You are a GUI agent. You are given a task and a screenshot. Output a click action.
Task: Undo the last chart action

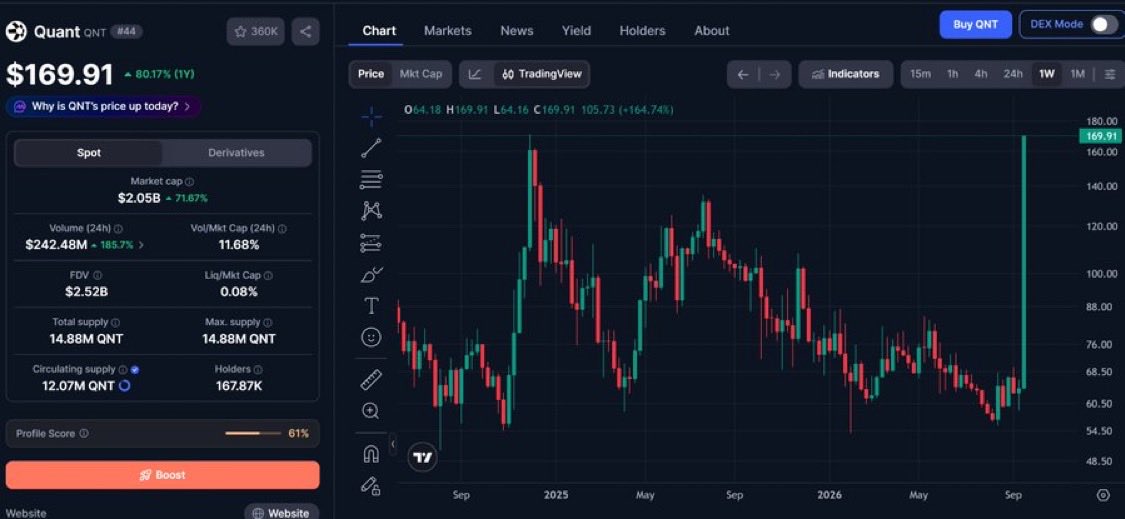tap(743, 74)
